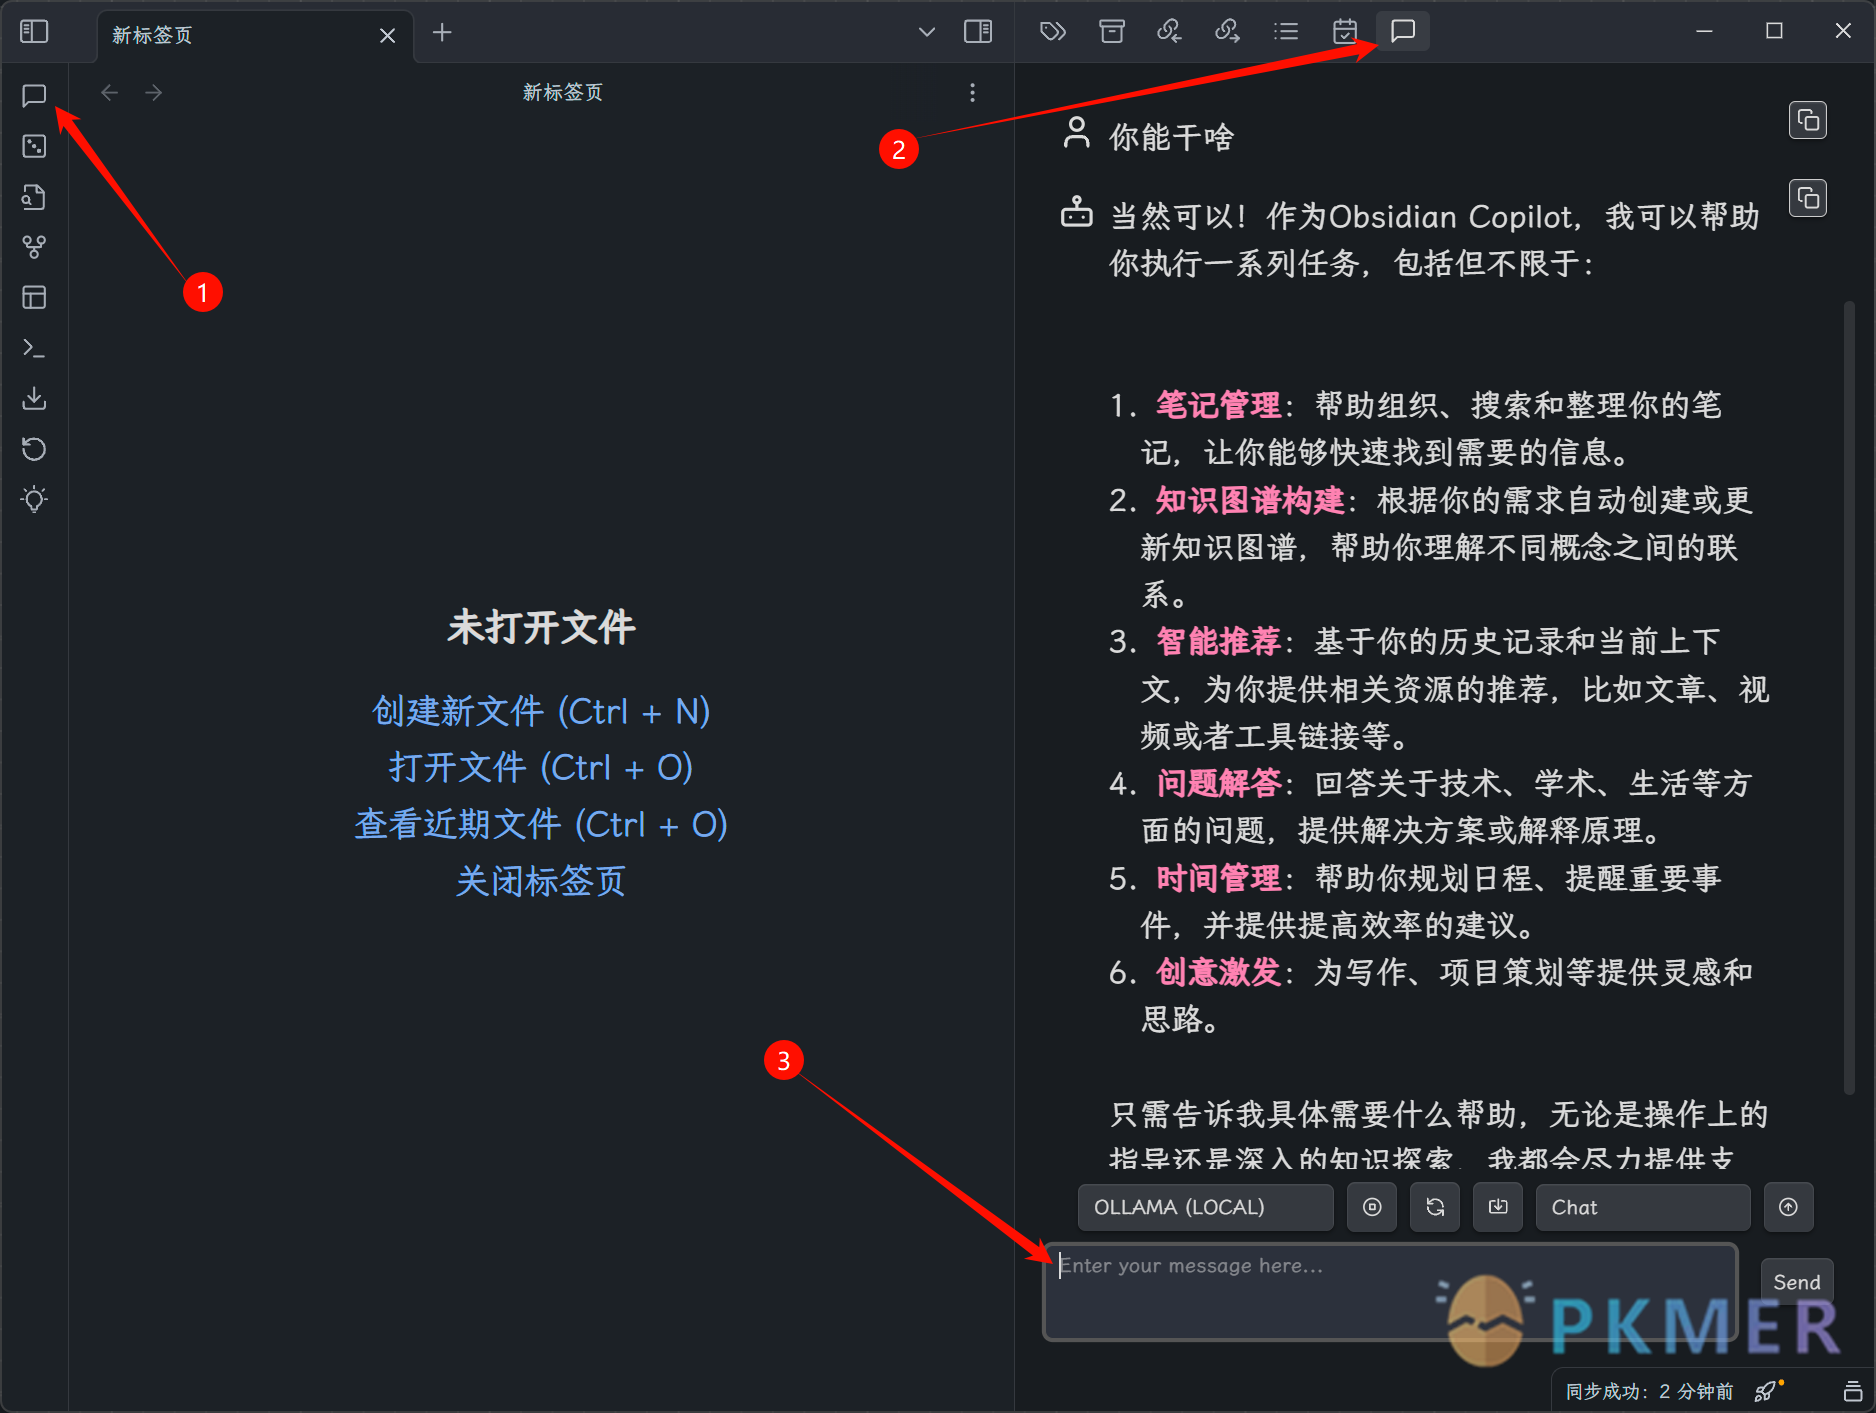This screenshot has height=1413, width=1876.
Task: Click 查看近期文件 (Ctrl + O) link
Action: tap(541, 824)
